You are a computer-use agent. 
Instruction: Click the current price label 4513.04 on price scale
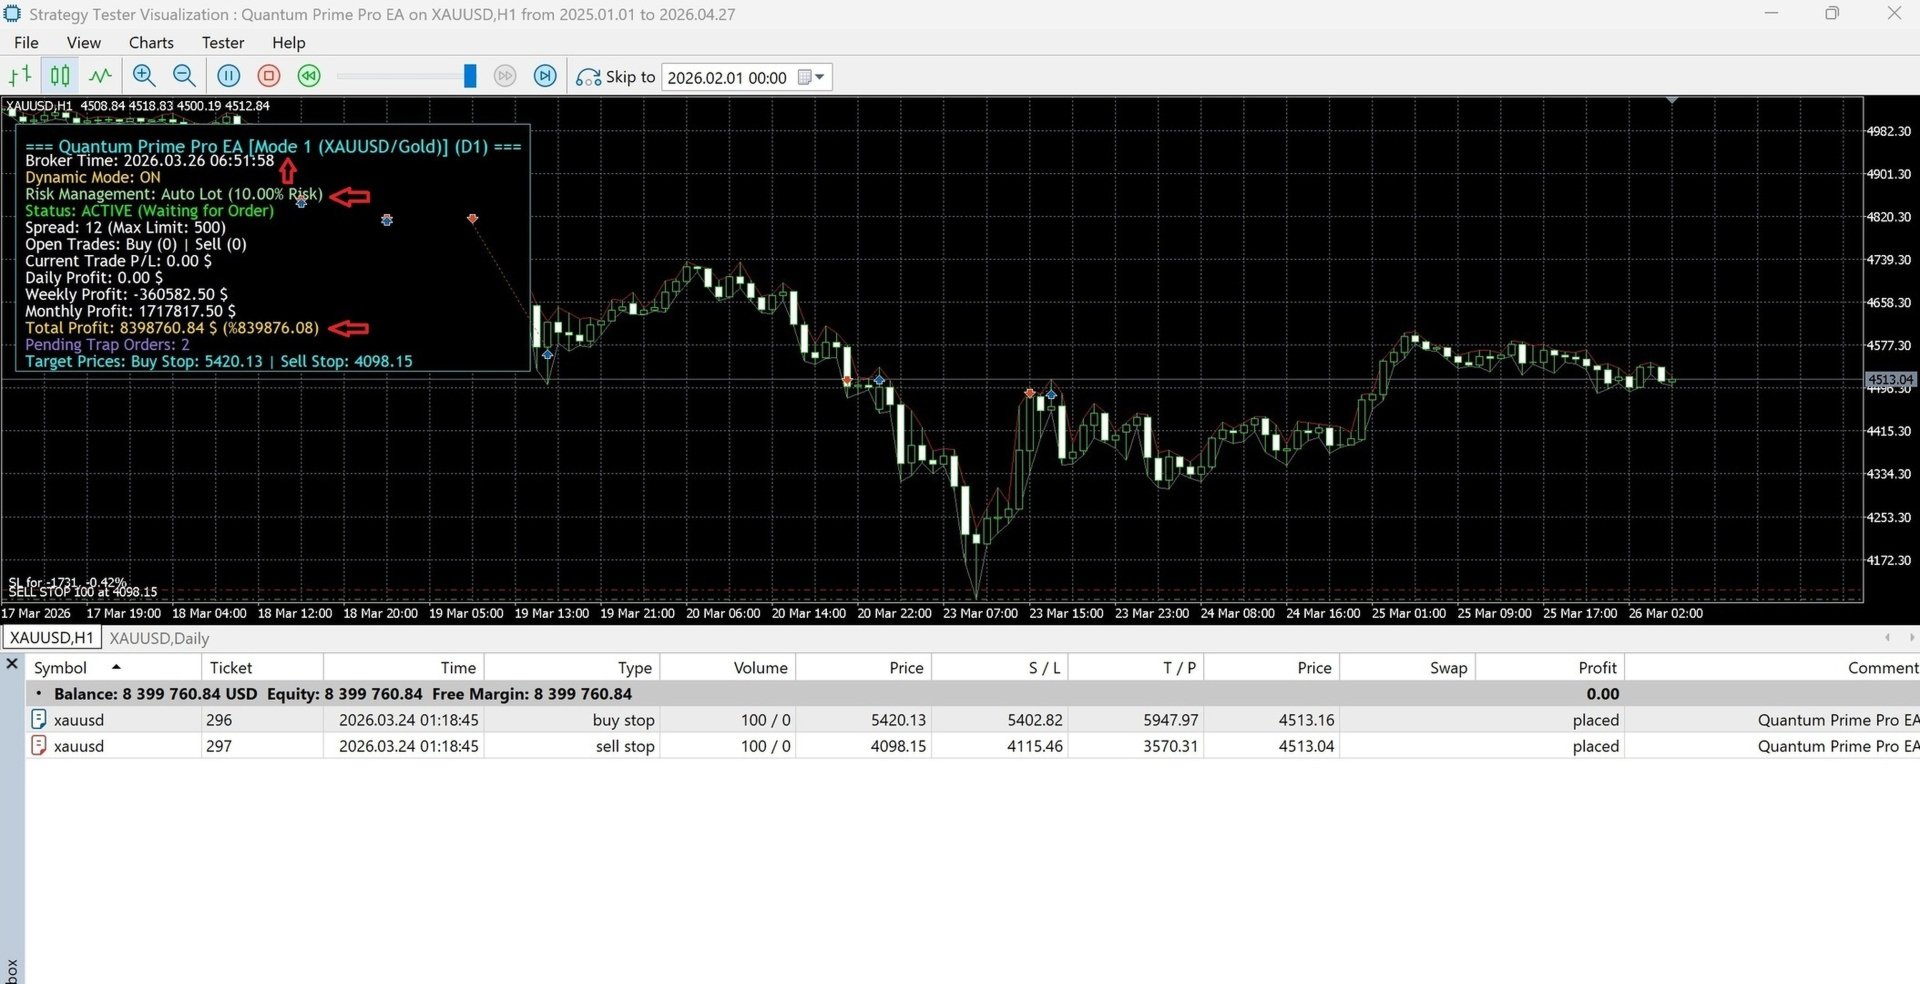click(1890, 379)
